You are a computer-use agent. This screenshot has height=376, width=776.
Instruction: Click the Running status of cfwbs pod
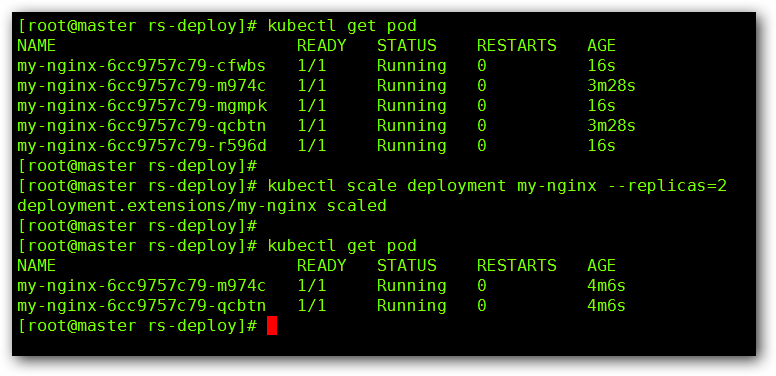tap(412, 66)
